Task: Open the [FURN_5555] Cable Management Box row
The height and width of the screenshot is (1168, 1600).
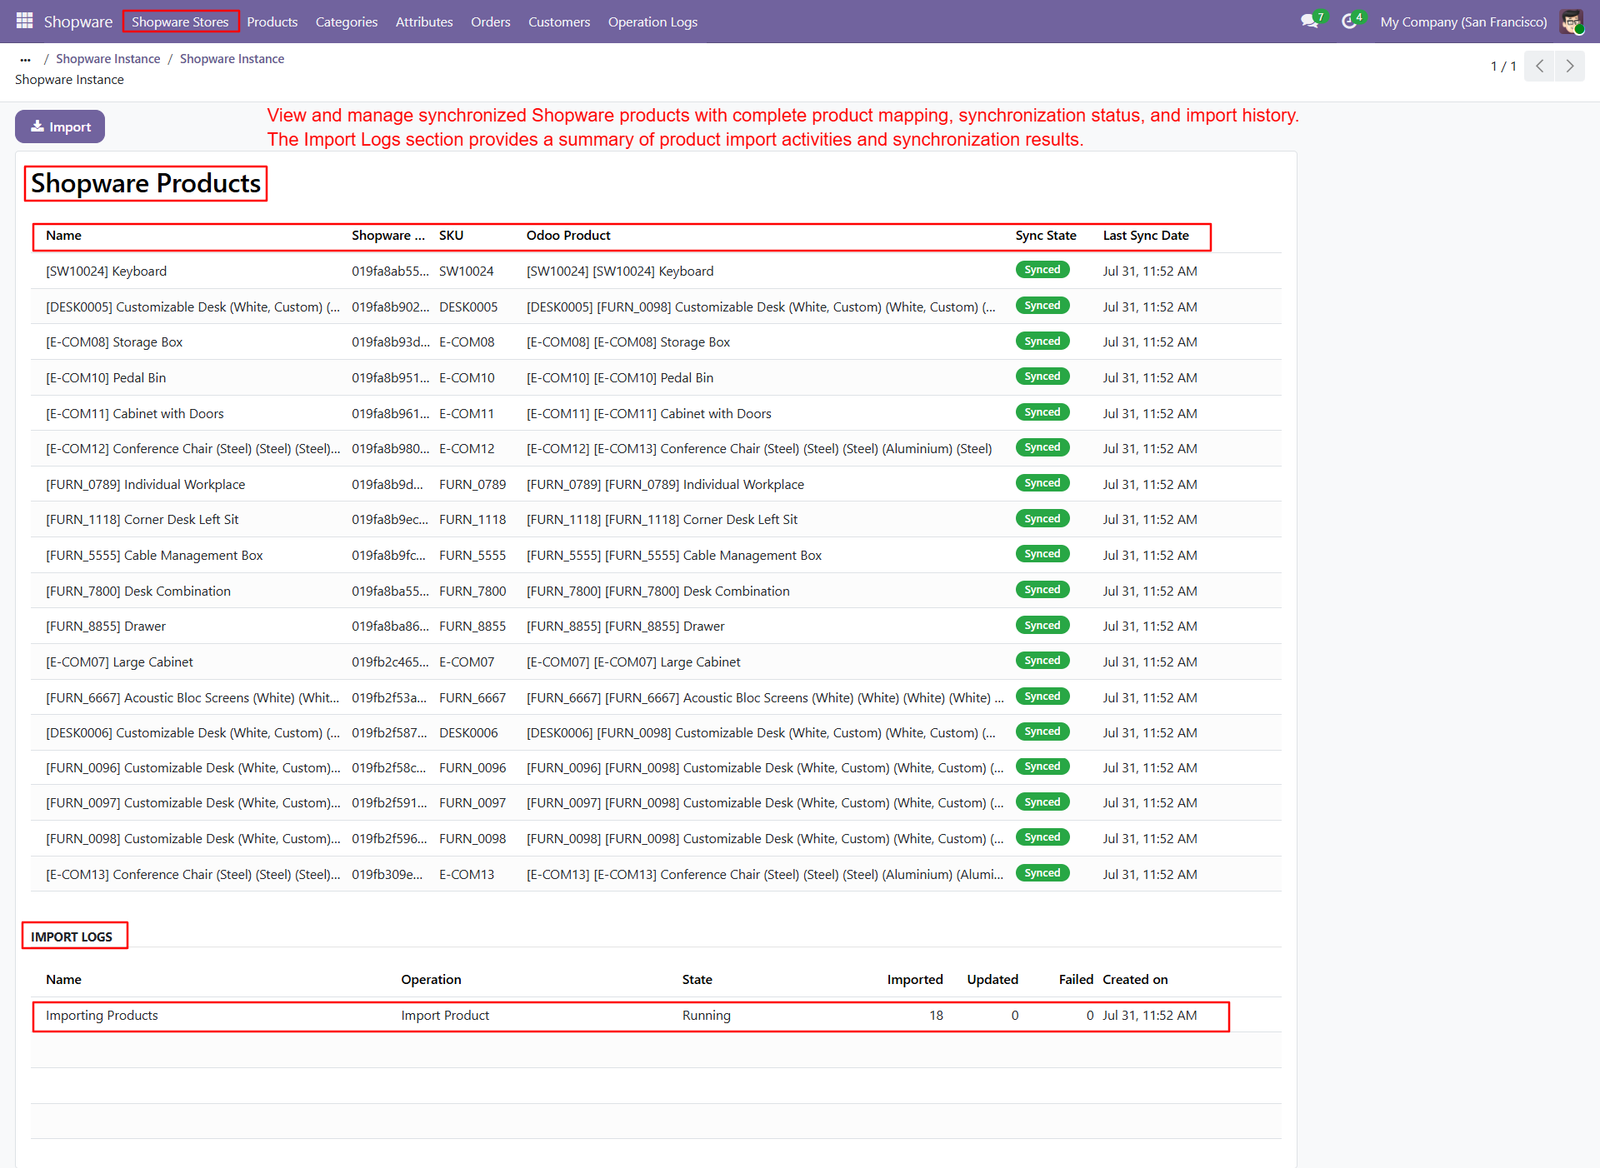Action: 656,555
